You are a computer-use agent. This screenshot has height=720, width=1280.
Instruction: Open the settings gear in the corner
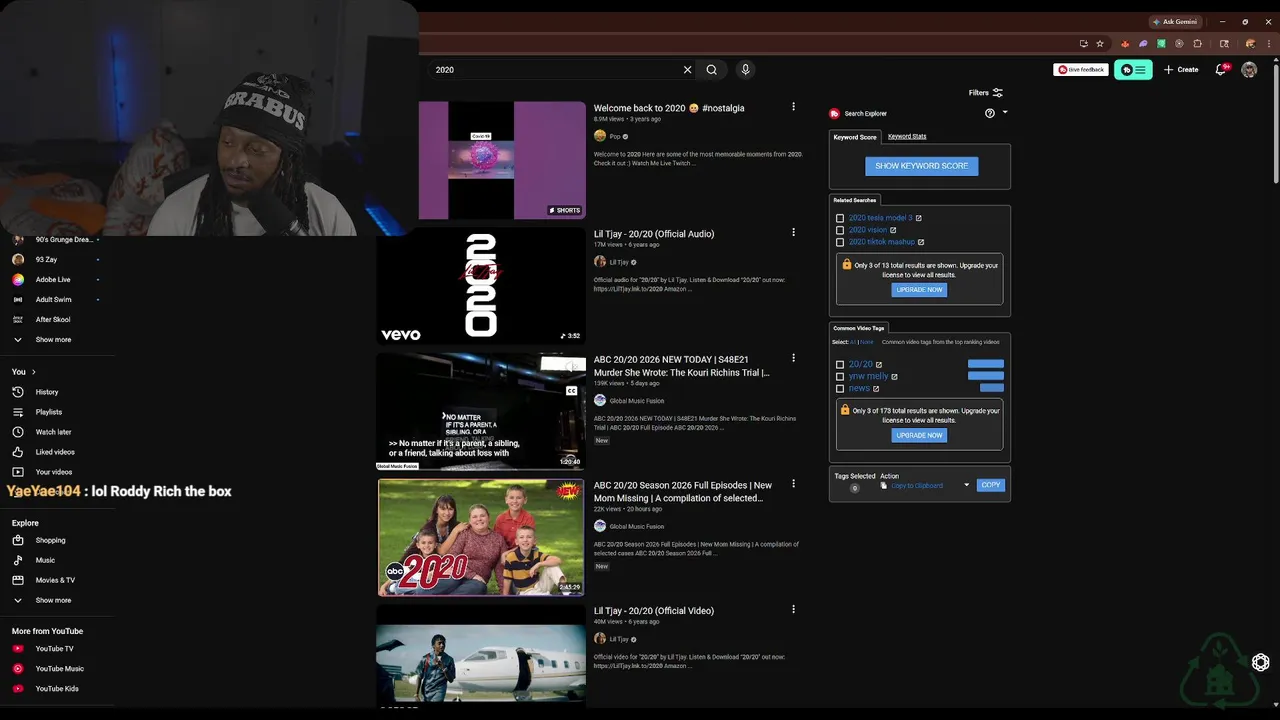(x=1261, y=662)
